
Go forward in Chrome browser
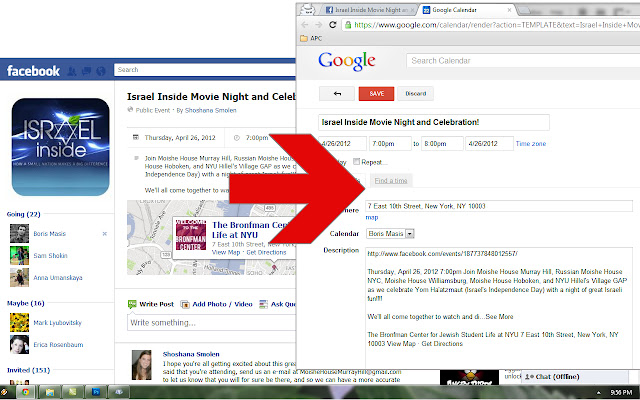[319, 25]
